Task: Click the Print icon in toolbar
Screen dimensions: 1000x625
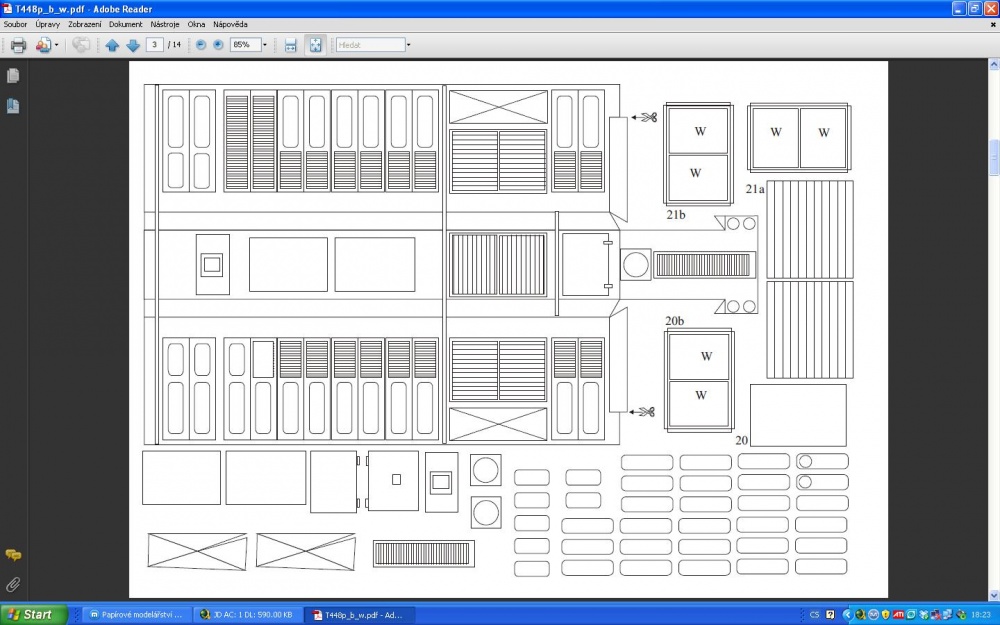Action: click(18, 45)
